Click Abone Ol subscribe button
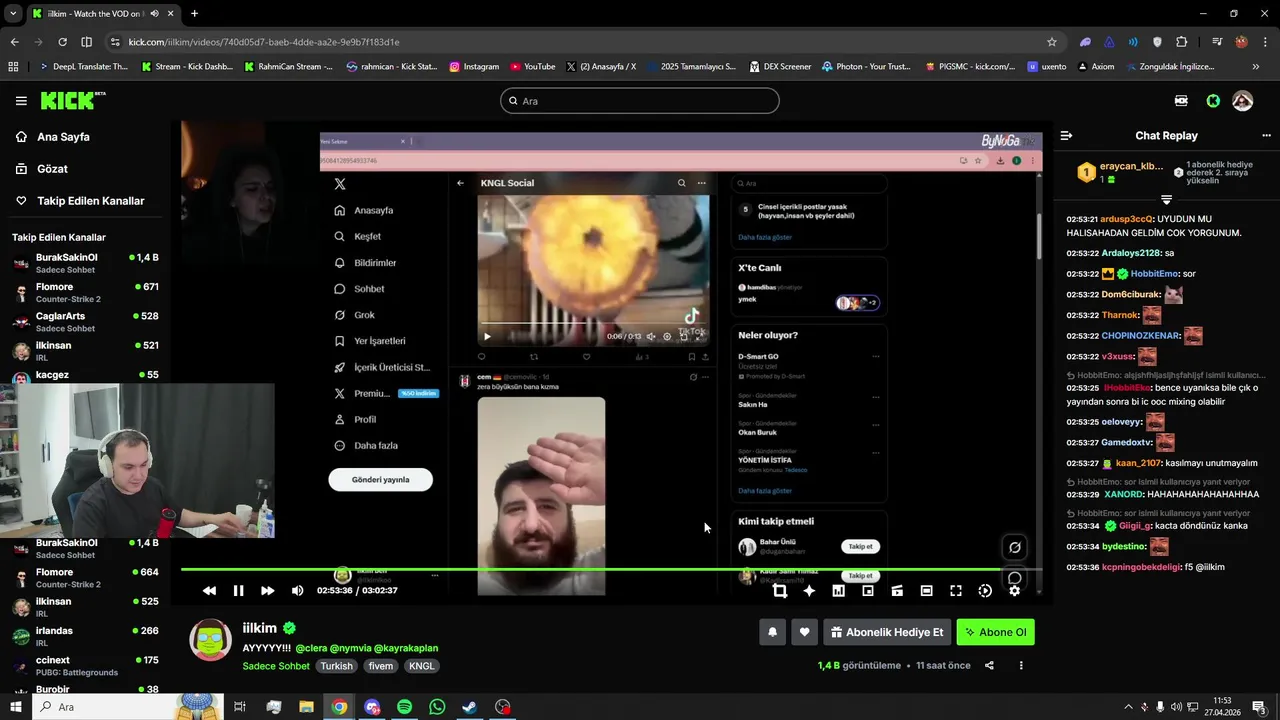Viewport: 1280px width, 720px height. 995,632
